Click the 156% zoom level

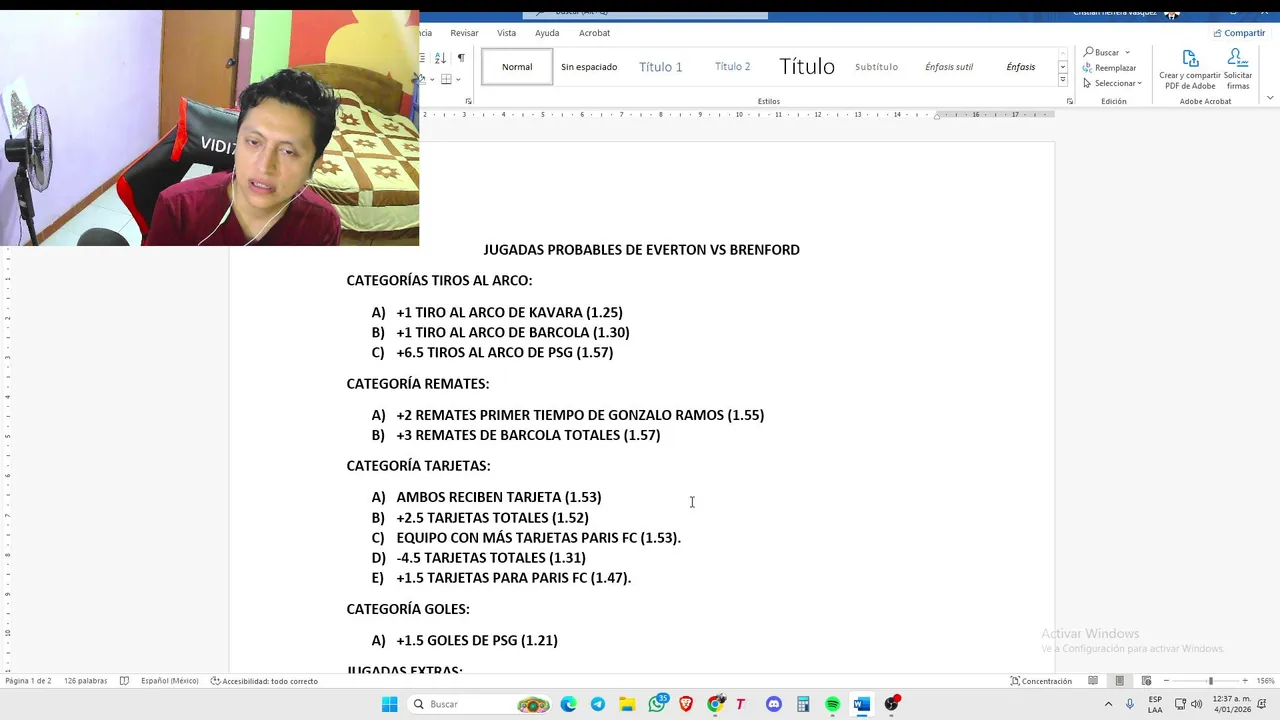click(1266, 681)
